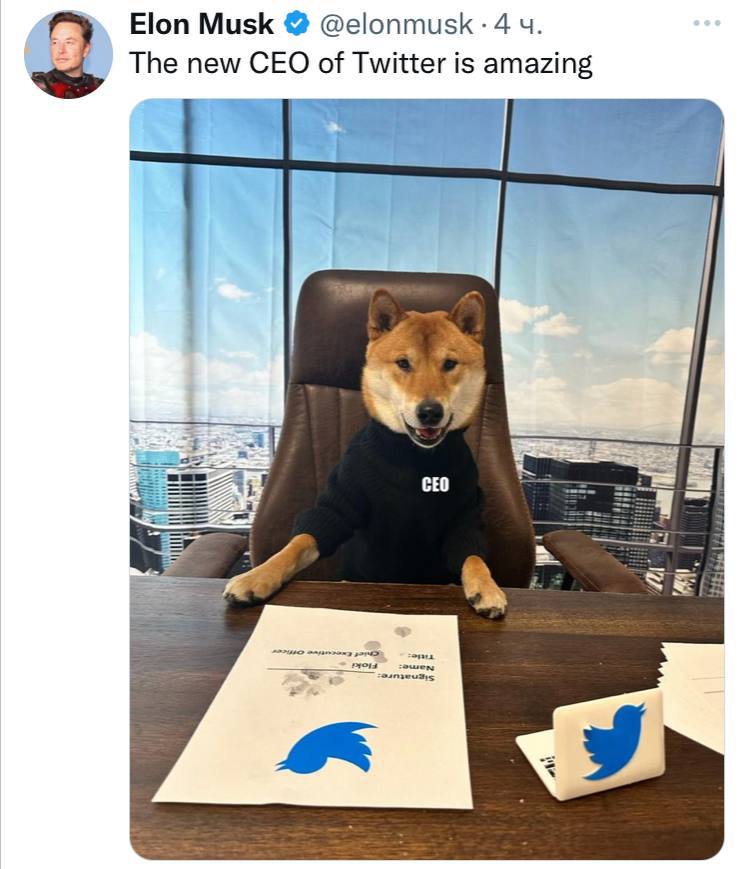Open Elon Musk's profile avatar
Viewport: 739px width, 869px height.
tap(68, 54)
